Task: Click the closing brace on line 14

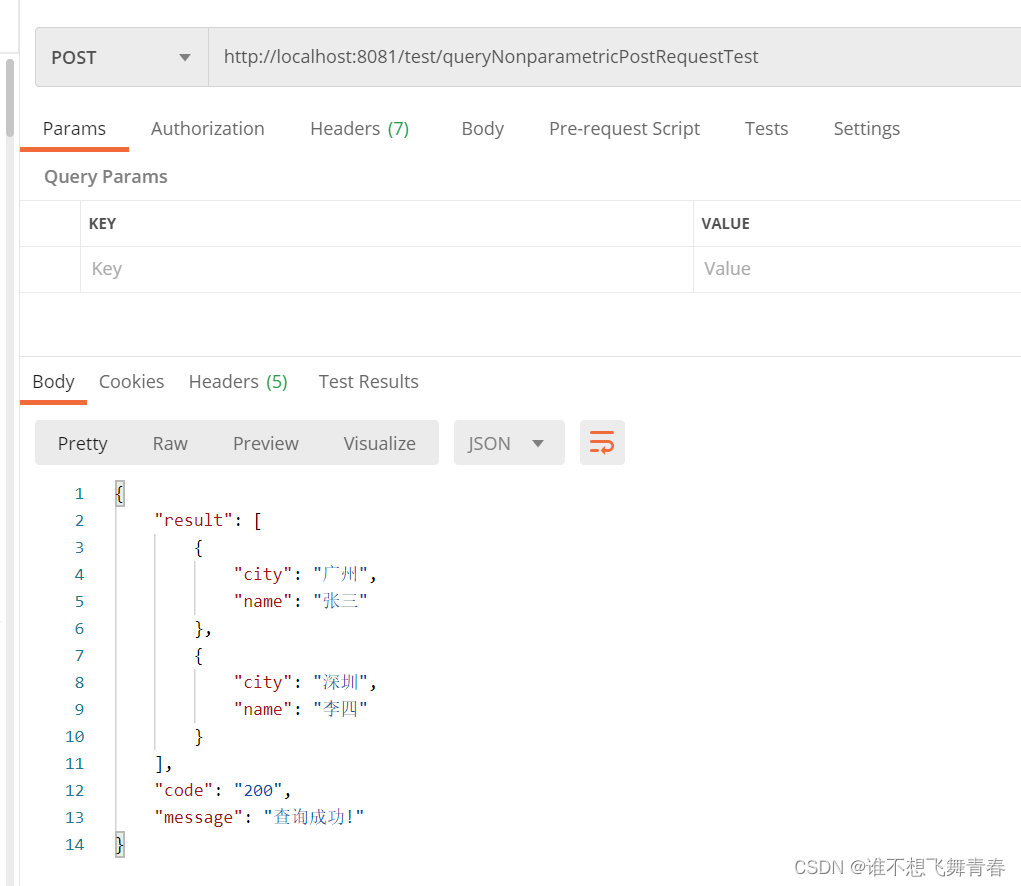Action: coord(119,844)
